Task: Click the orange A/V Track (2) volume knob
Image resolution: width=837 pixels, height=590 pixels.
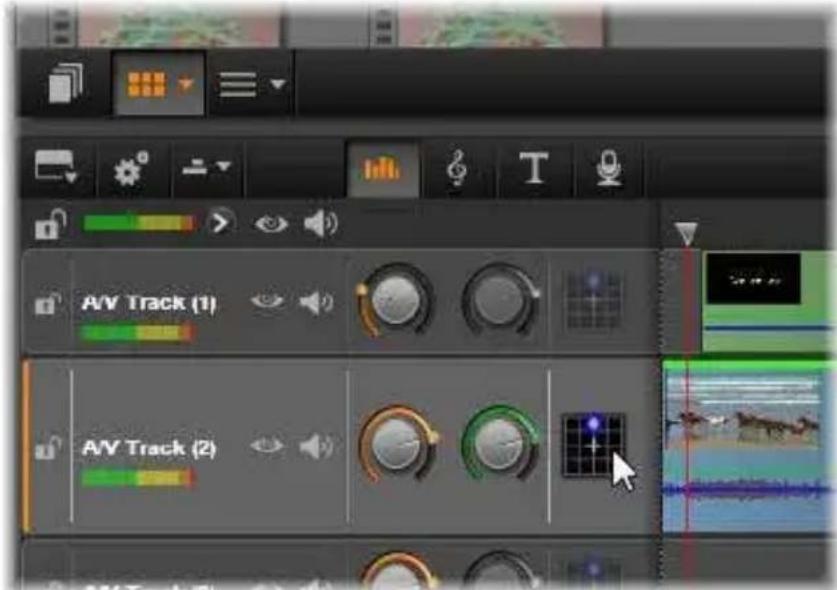Action: pyautogui.click(x=397, y=444)
